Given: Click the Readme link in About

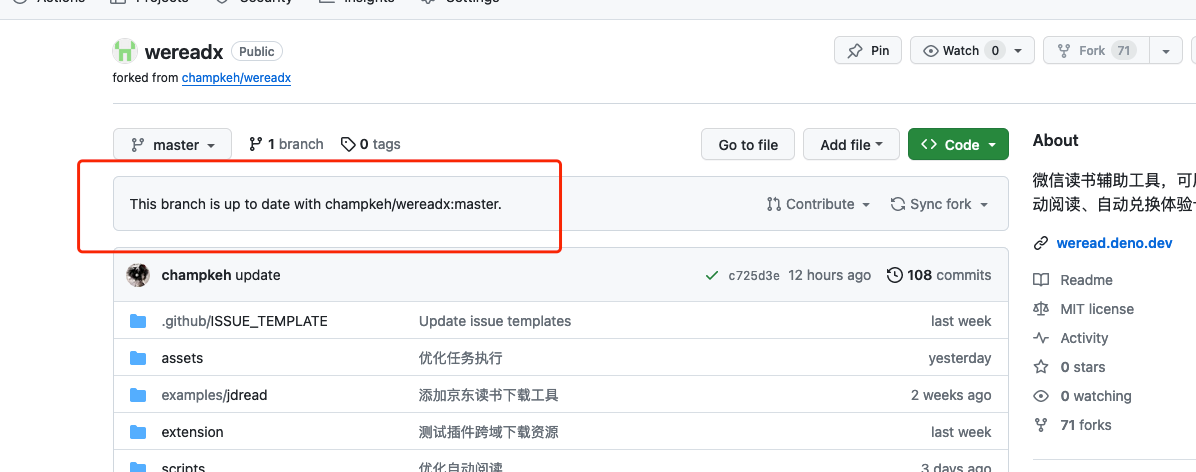Looking at the screenshot, I should click(1086, 280).
